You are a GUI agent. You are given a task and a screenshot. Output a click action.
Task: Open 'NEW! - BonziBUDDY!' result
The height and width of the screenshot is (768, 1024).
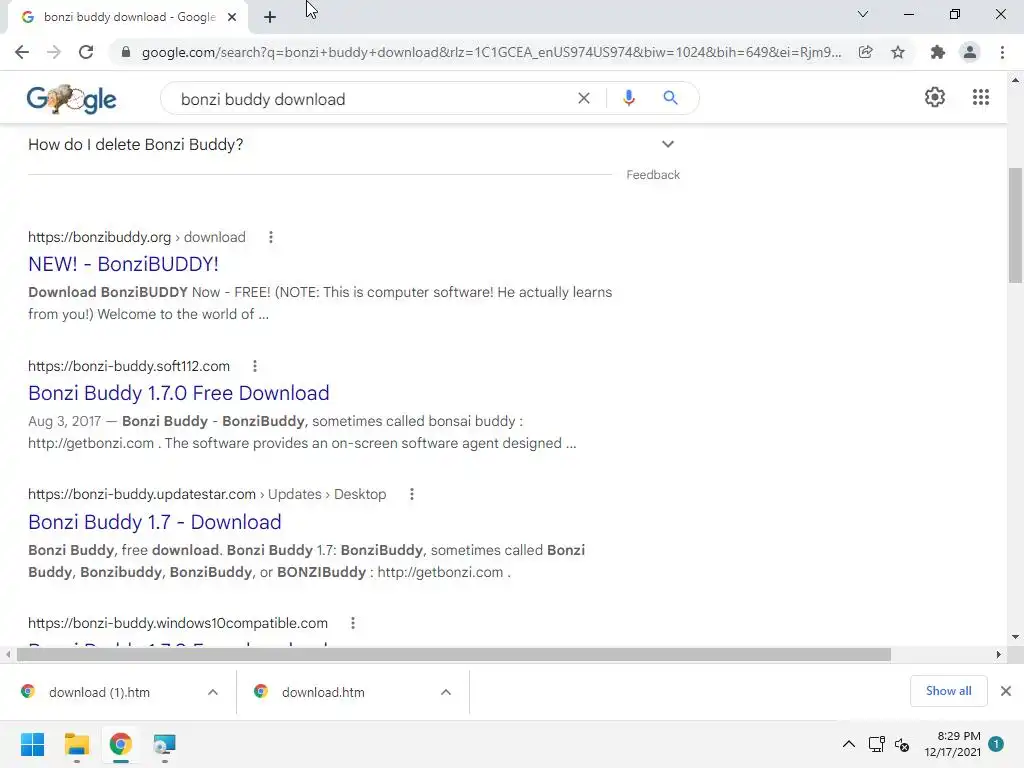coord(123,264)
